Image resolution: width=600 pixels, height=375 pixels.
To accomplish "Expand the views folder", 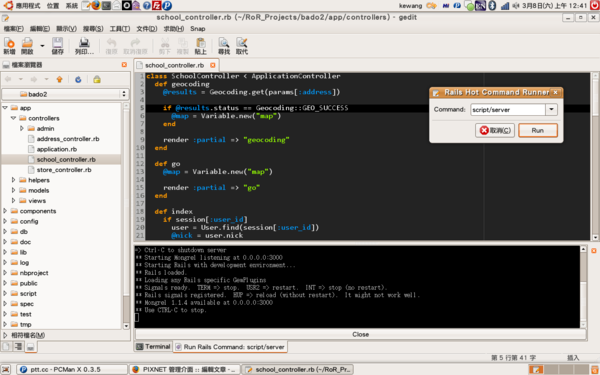I will coord(13,201).
